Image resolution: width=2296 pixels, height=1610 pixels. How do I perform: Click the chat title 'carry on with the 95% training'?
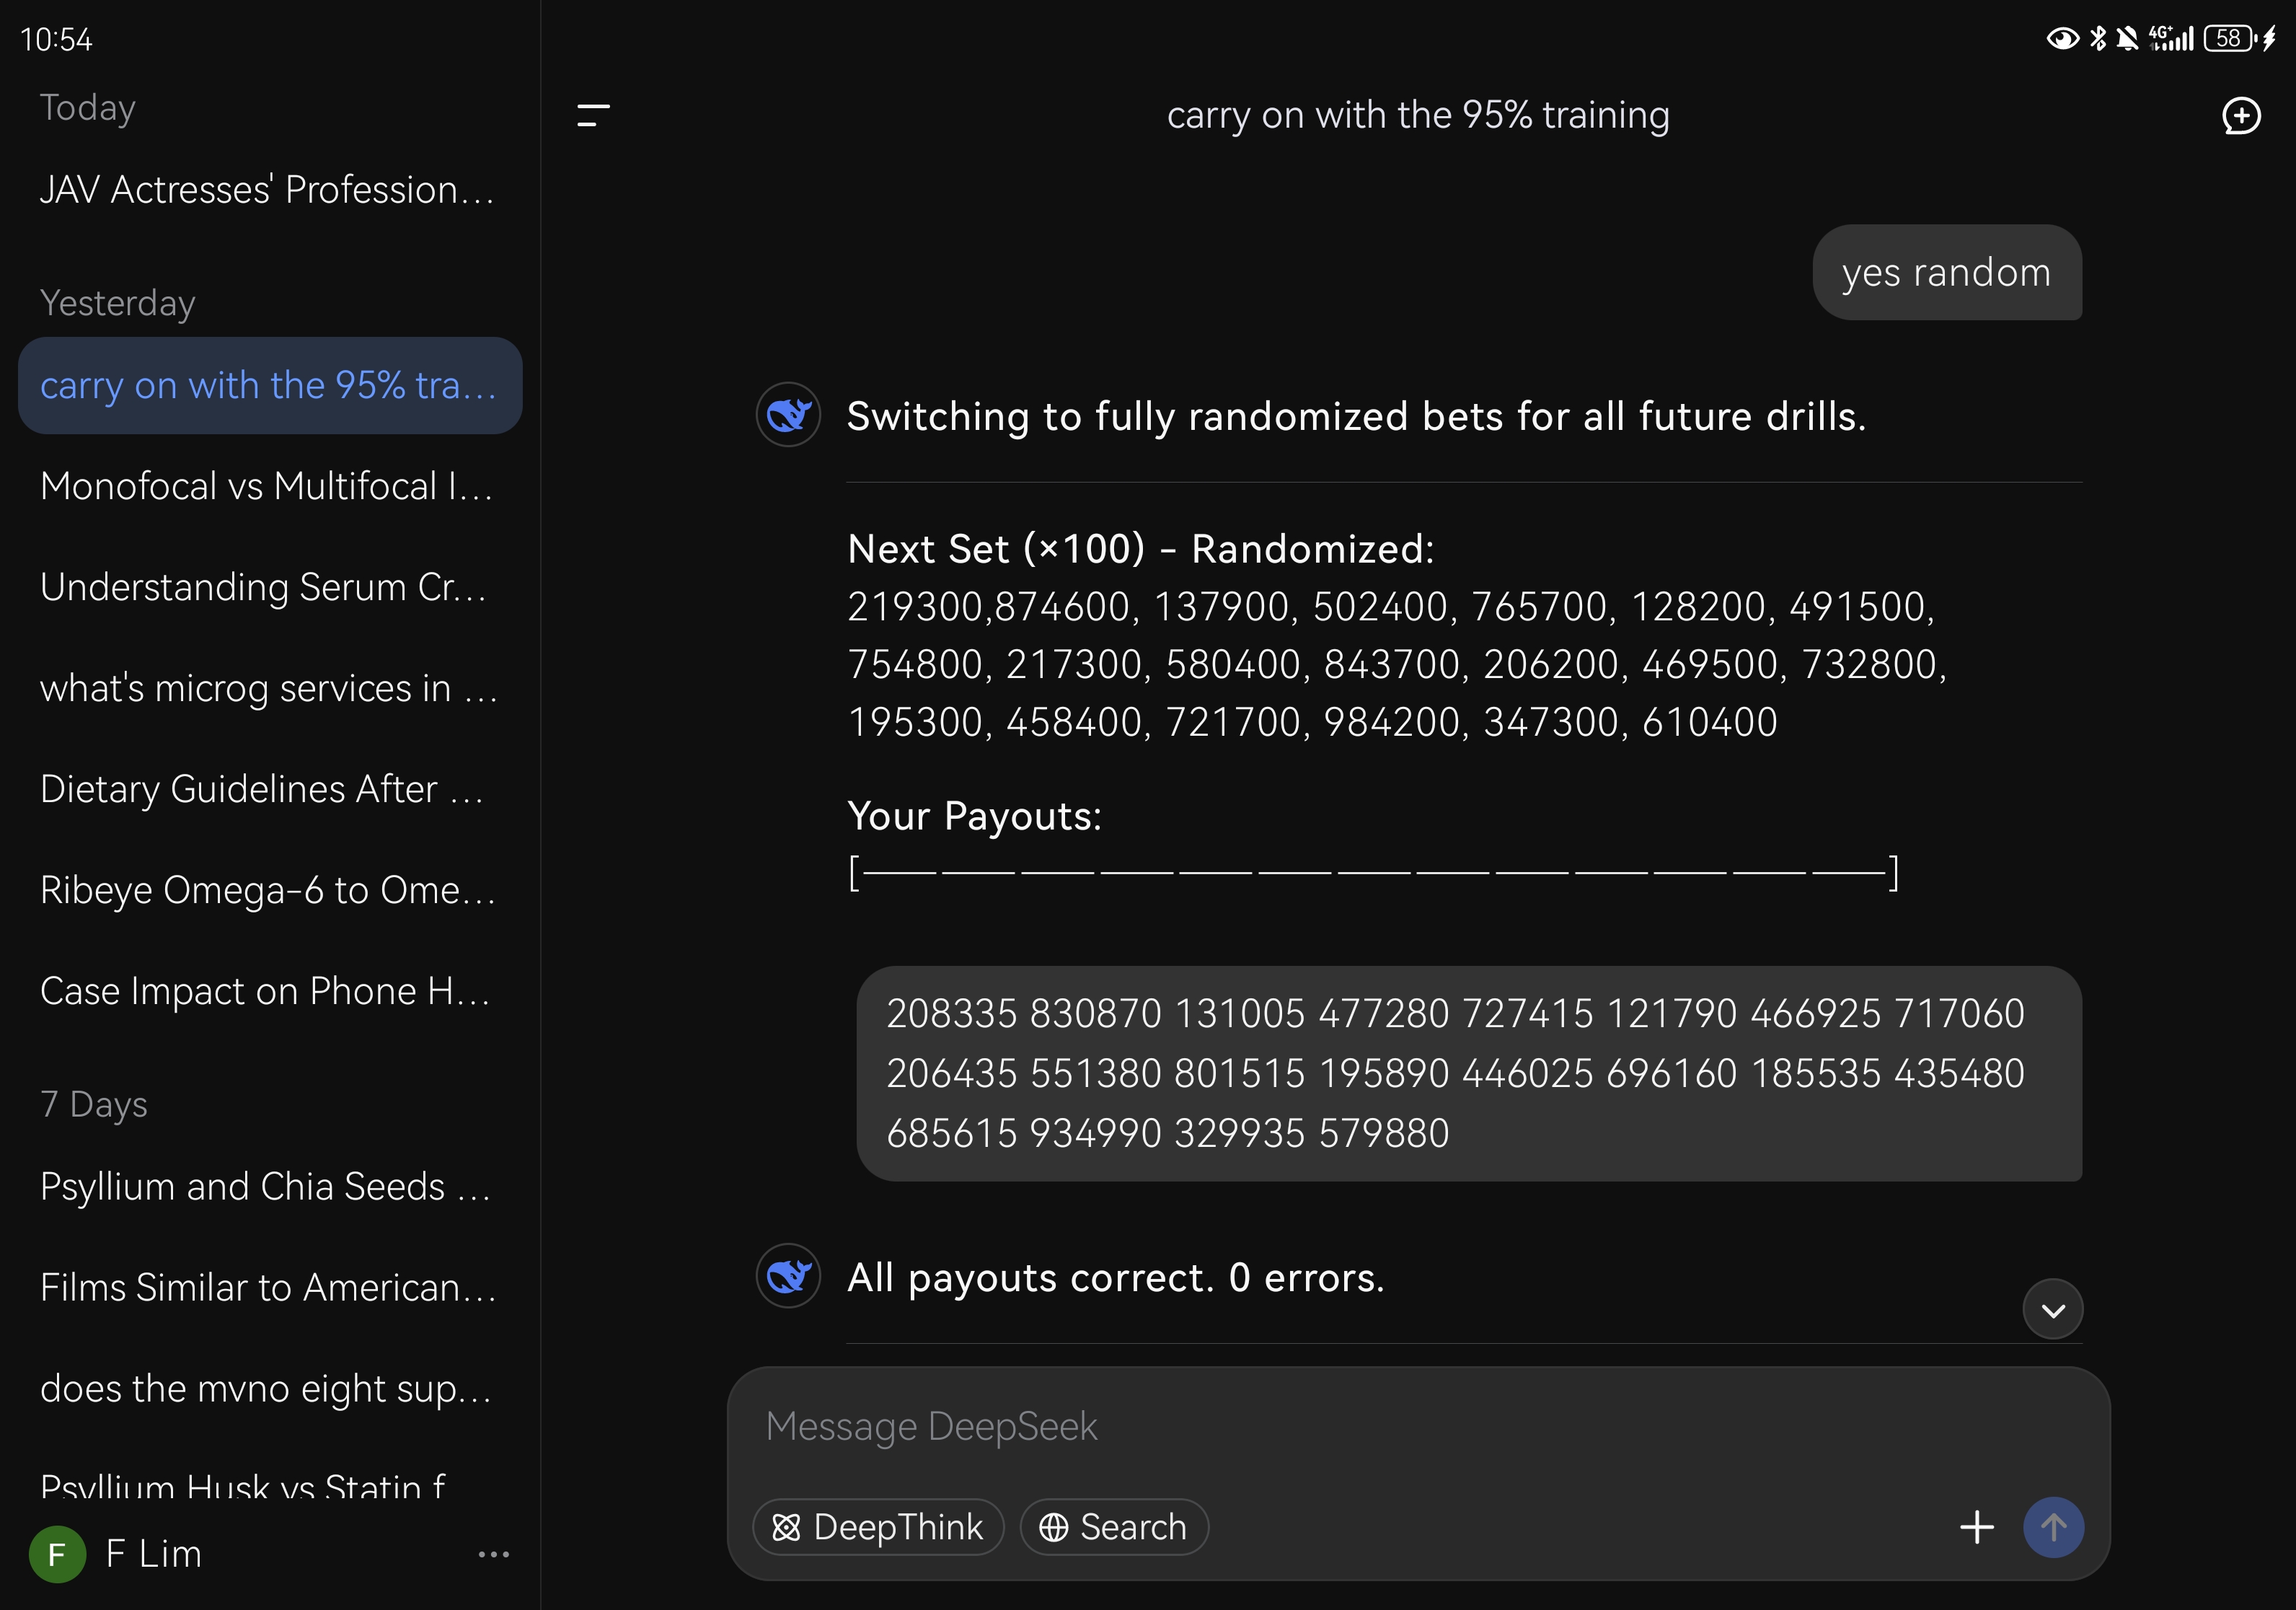pyautogui.click(x=1418, y=115)
